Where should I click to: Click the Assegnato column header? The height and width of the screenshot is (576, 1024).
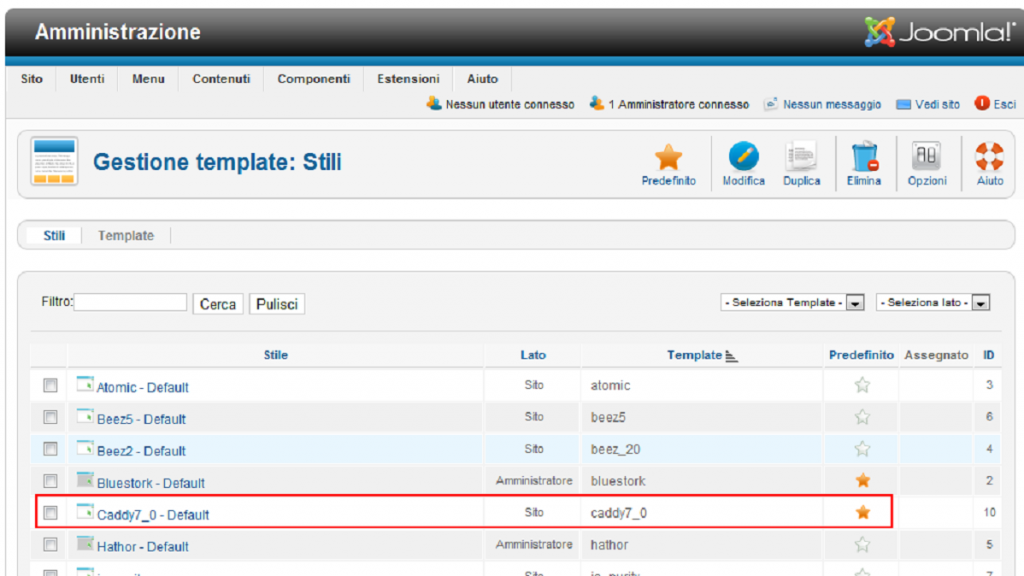point(936,355)
